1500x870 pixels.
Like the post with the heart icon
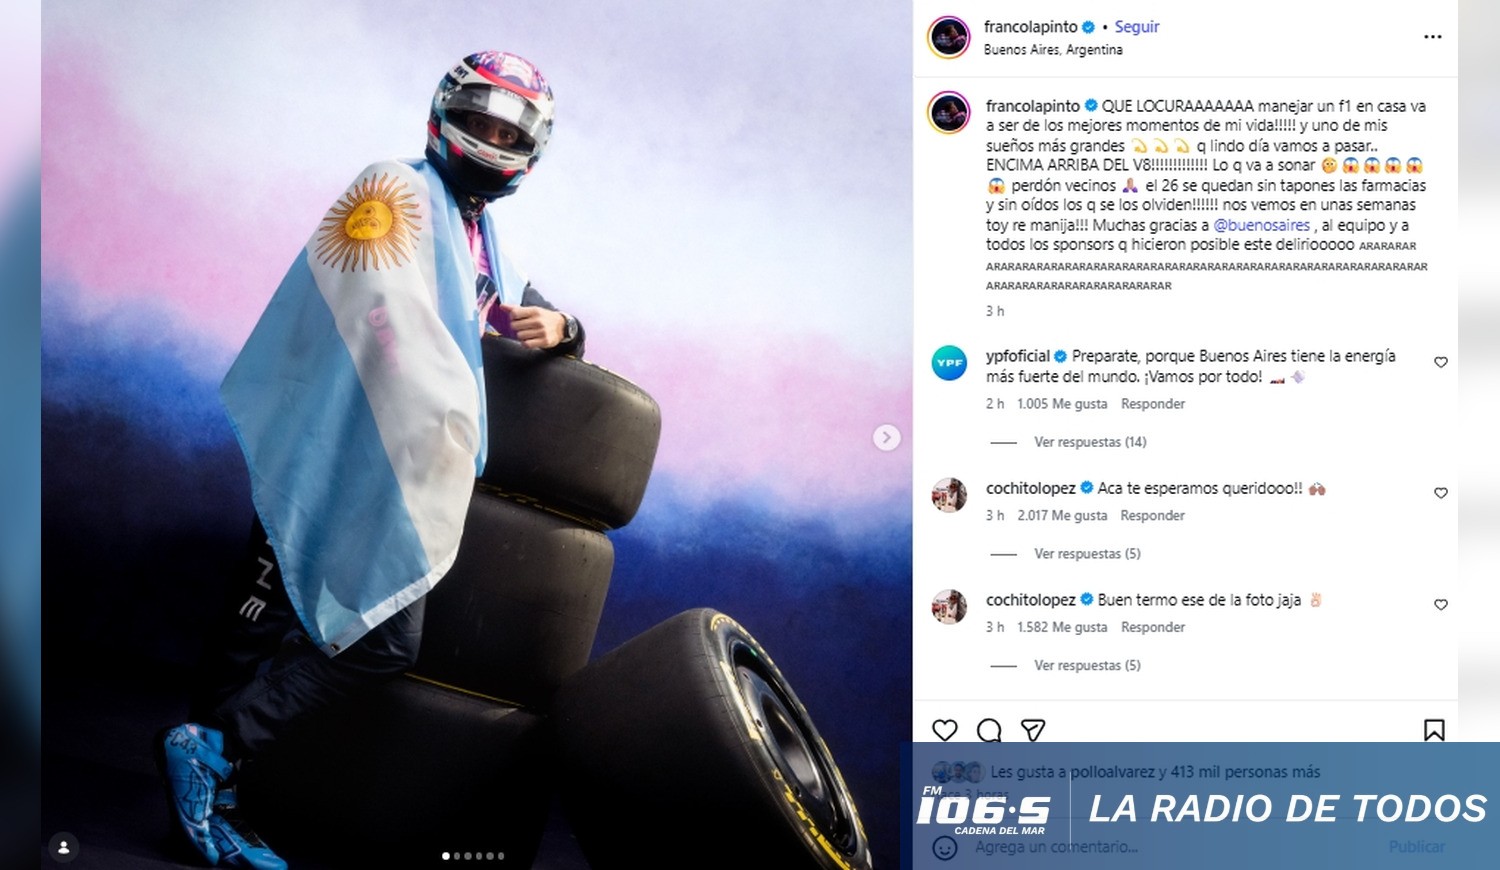[945, 730]
